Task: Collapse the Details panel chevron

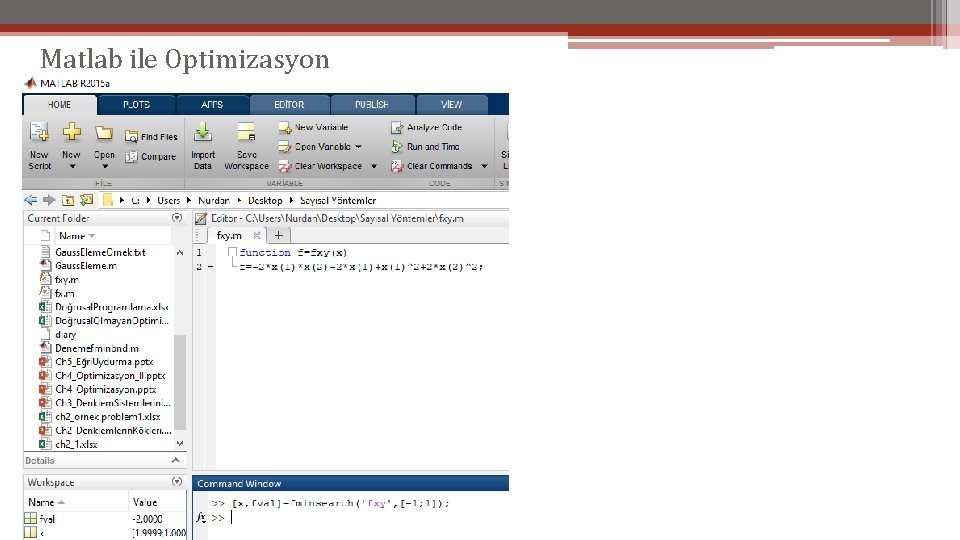Action: point(176,460)
